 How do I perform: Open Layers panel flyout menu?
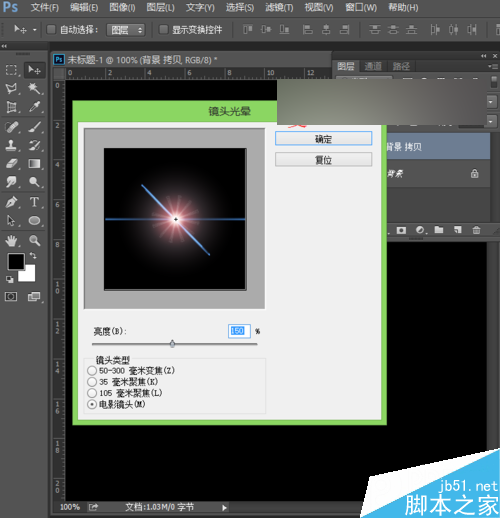(x=492, y=66)
